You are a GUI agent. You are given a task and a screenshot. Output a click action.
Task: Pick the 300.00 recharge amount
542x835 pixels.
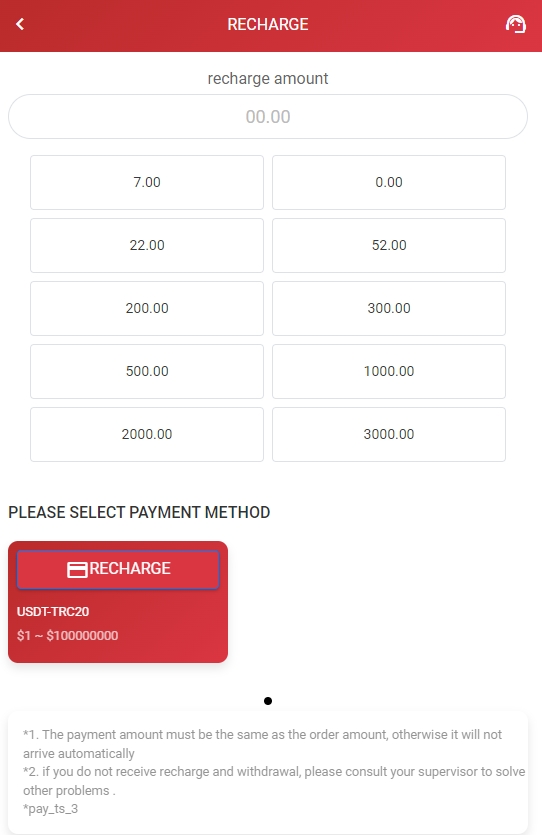point(389,308)
